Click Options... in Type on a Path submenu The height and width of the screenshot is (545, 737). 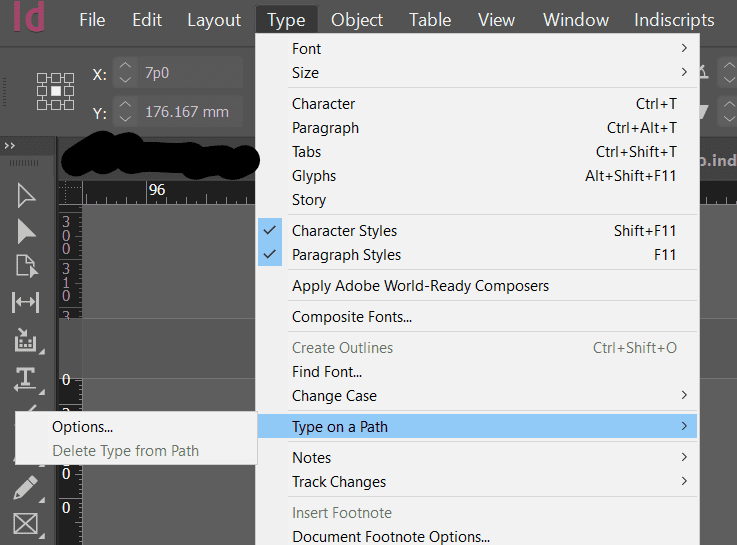point(83,427)
